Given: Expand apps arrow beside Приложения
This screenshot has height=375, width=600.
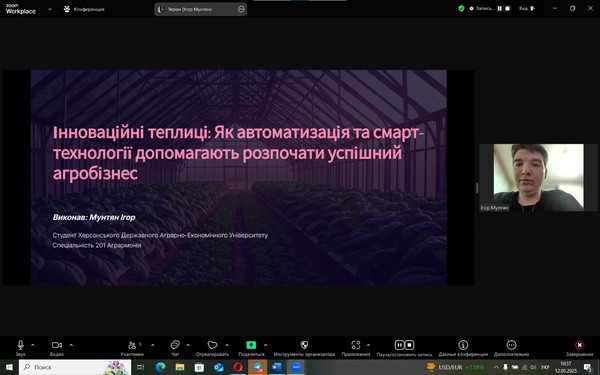Looking at the screenshot, I should [x=368, y=345].
